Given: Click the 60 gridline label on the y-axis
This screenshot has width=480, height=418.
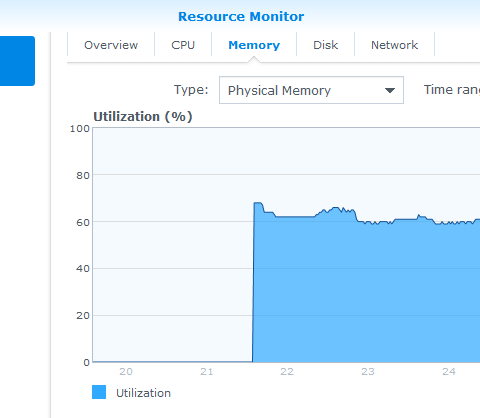Looking at the screenshot, I should 83,222.
